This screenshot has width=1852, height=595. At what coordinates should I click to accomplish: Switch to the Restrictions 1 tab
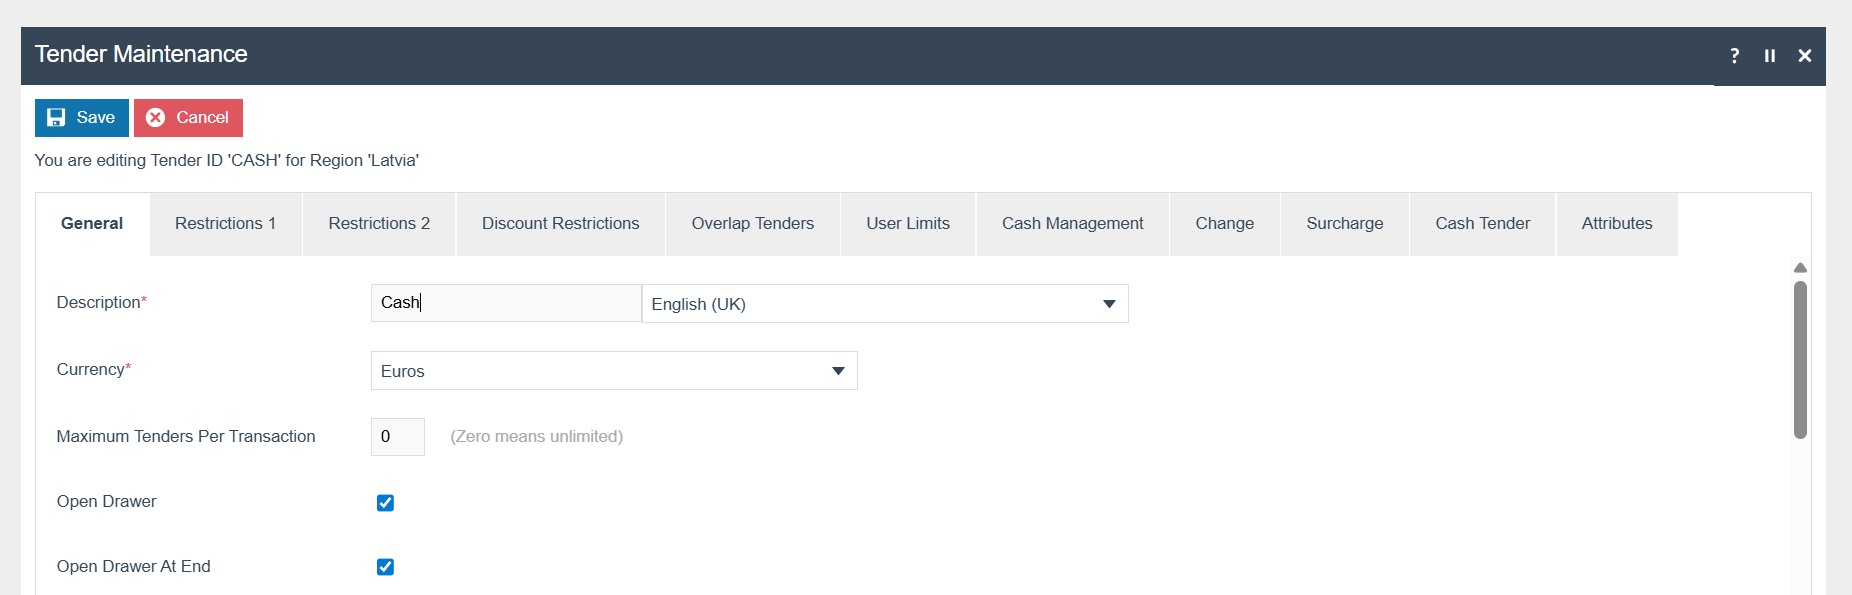coord(225,224)
